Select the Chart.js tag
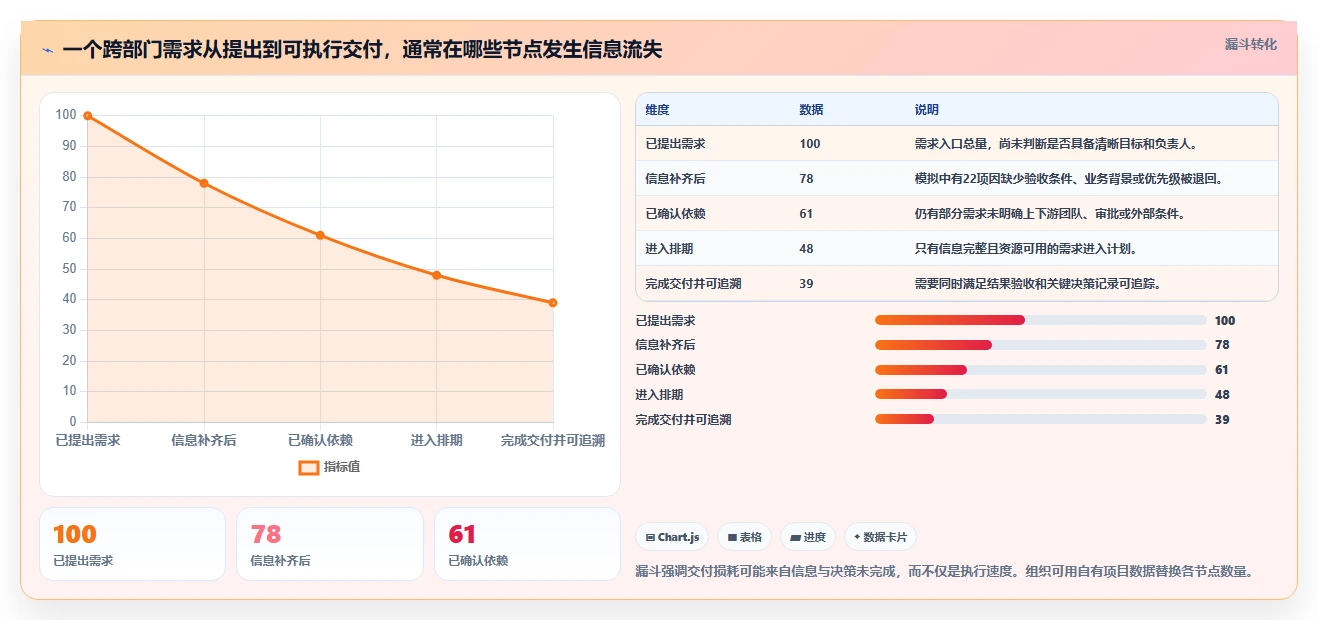This screenshot has height=620, width=1318. pos(671,537)
